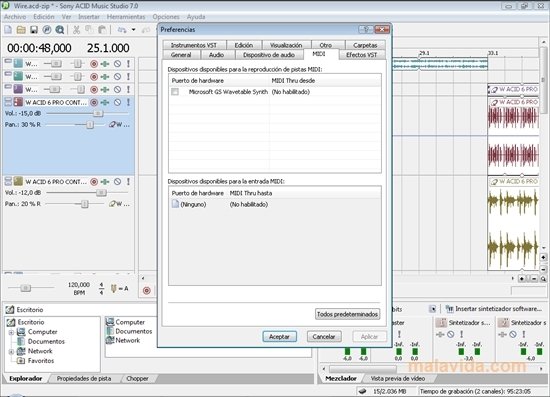Viewport: 550px width, 397px height.
Task: Click the Open folder toolbar icon
Action: click(x=21, y=30)
